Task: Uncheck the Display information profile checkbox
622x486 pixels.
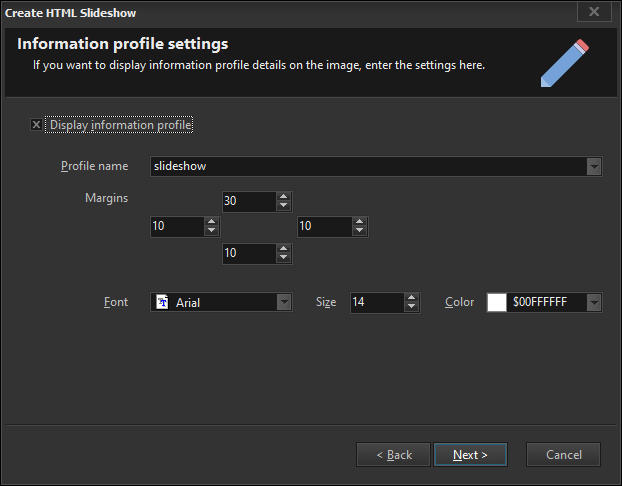Action: tap(37, 125)
